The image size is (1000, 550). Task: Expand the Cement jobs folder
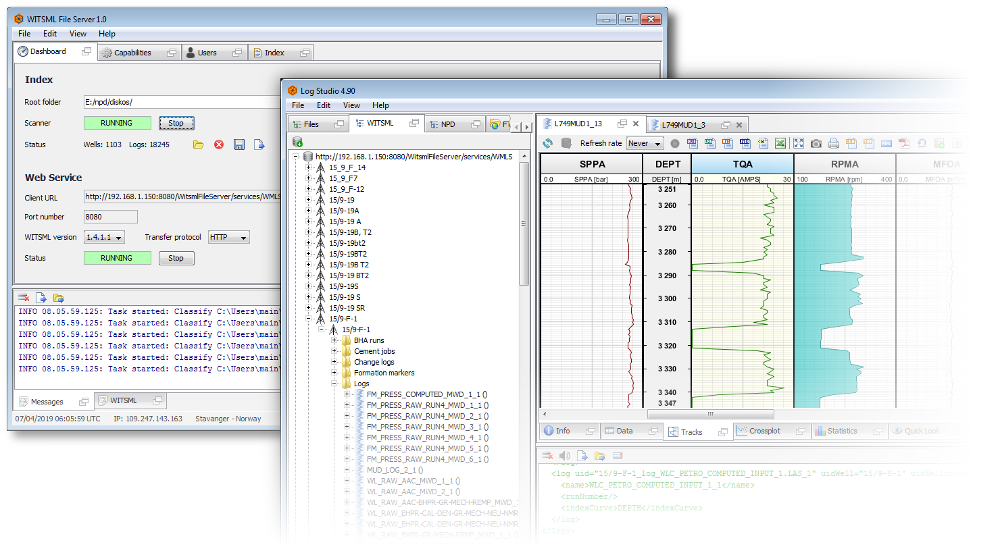pyautogui.click(x=334, y=351)
